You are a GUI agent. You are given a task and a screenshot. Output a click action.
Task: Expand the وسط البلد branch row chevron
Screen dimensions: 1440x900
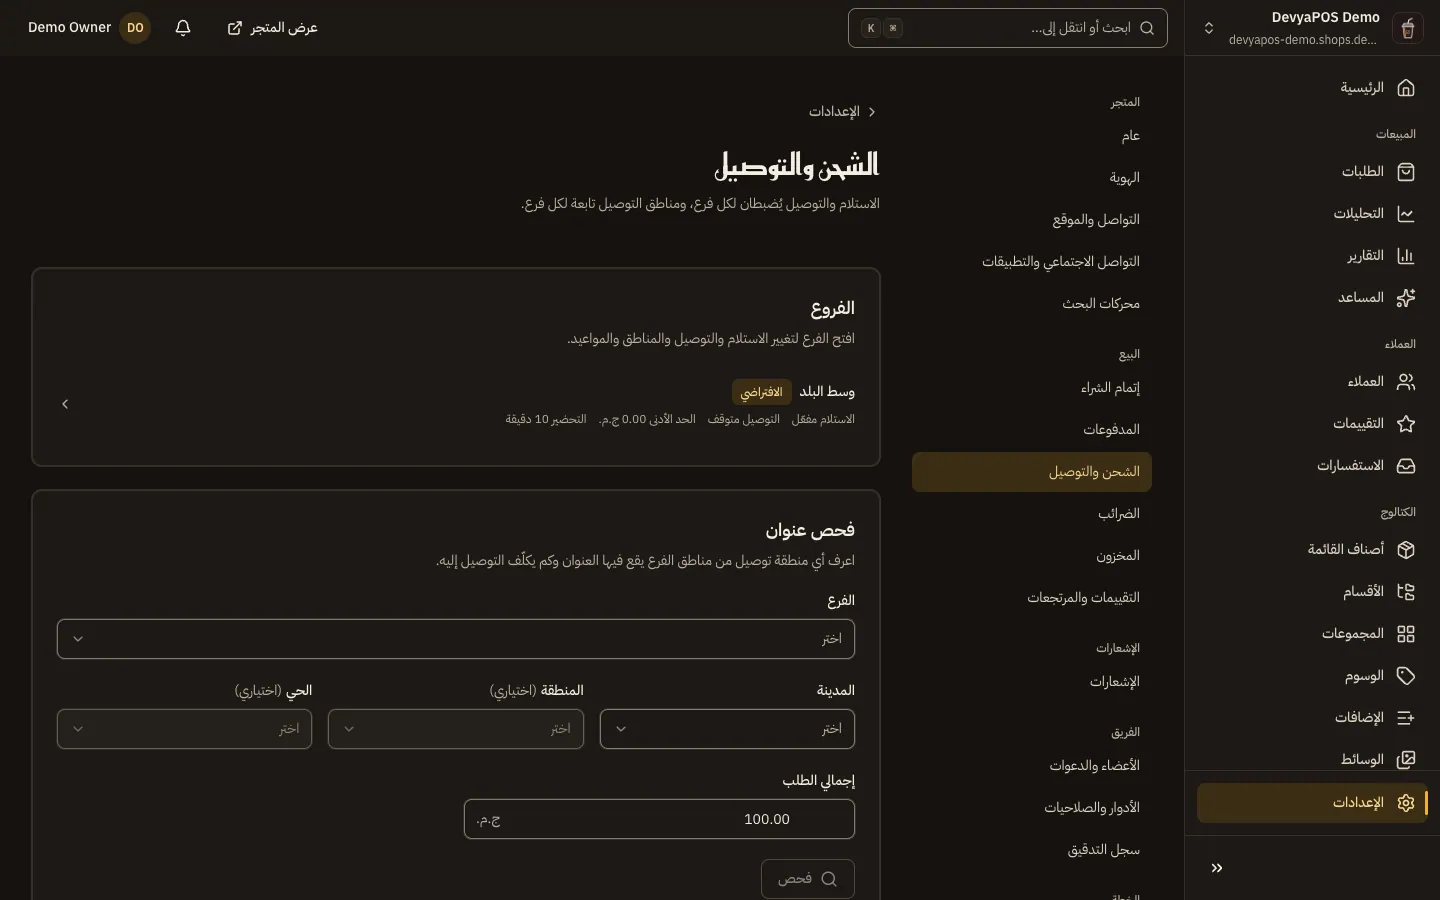[x=65, y=404]
